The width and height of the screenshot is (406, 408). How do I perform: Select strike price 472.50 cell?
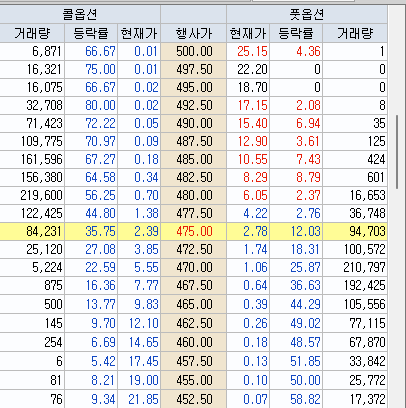(194, 250)
